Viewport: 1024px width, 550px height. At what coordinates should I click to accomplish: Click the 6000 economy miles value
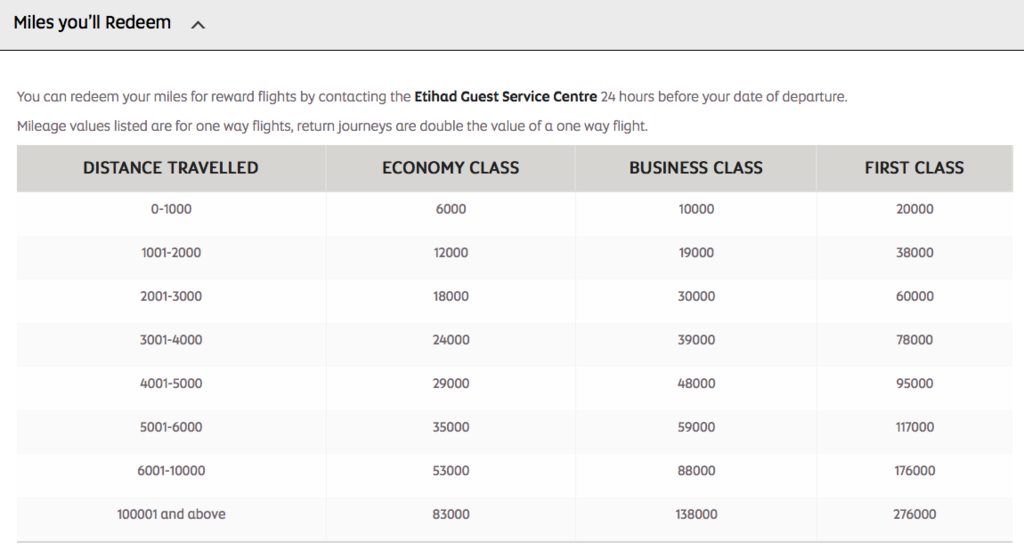(451, 209)
